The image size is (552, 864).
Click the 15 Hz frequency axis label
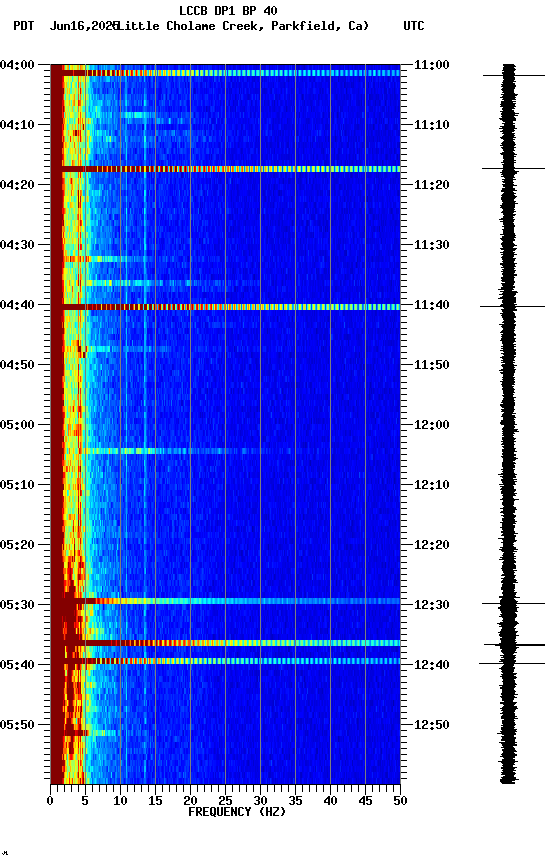click(155, 801)
